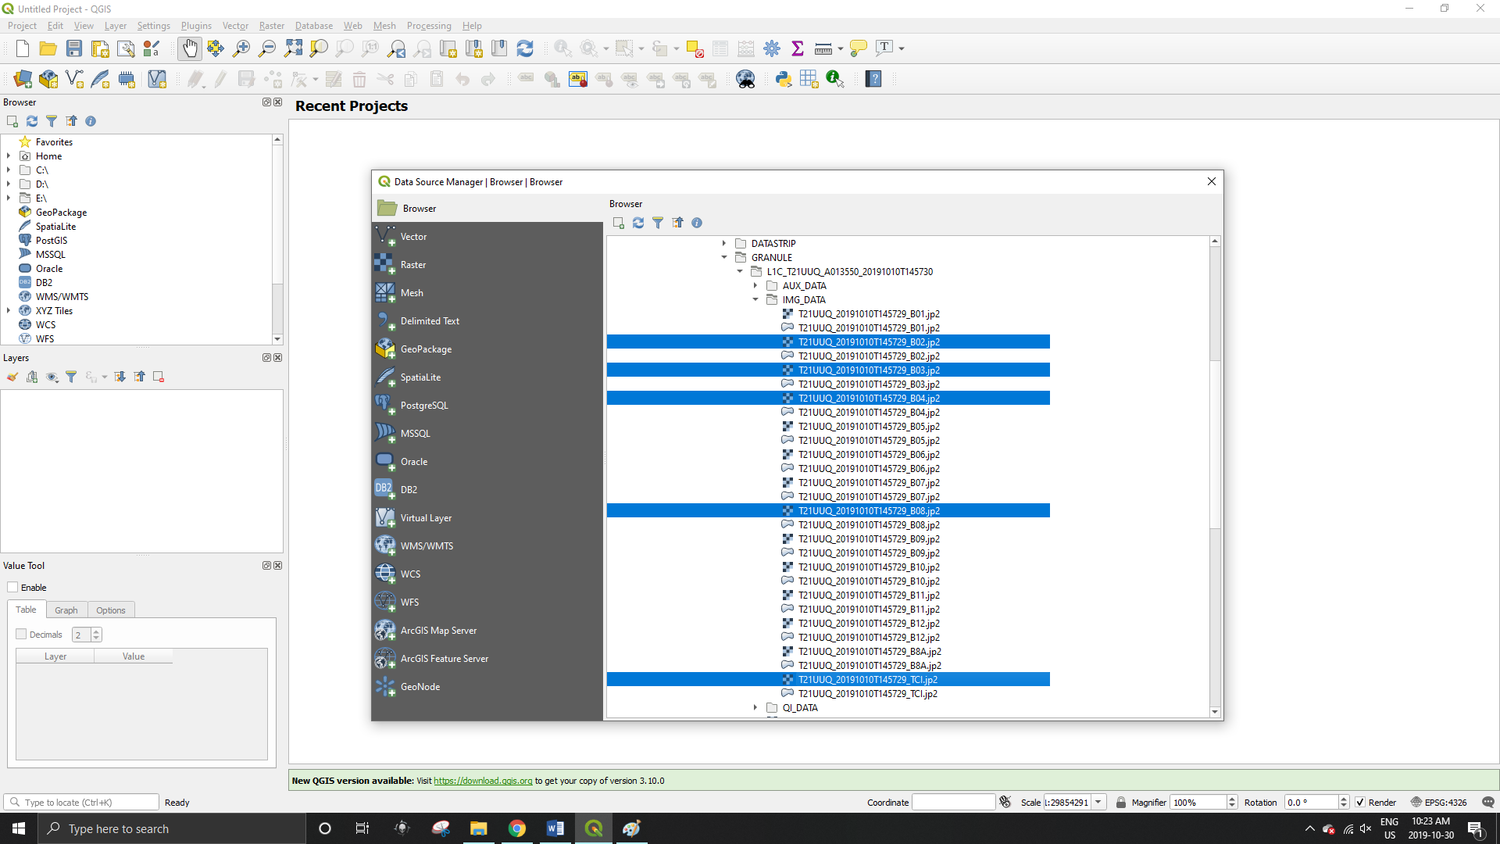Click the Type to locate search field
The image size is (1500, 844).
pos(85,802)
